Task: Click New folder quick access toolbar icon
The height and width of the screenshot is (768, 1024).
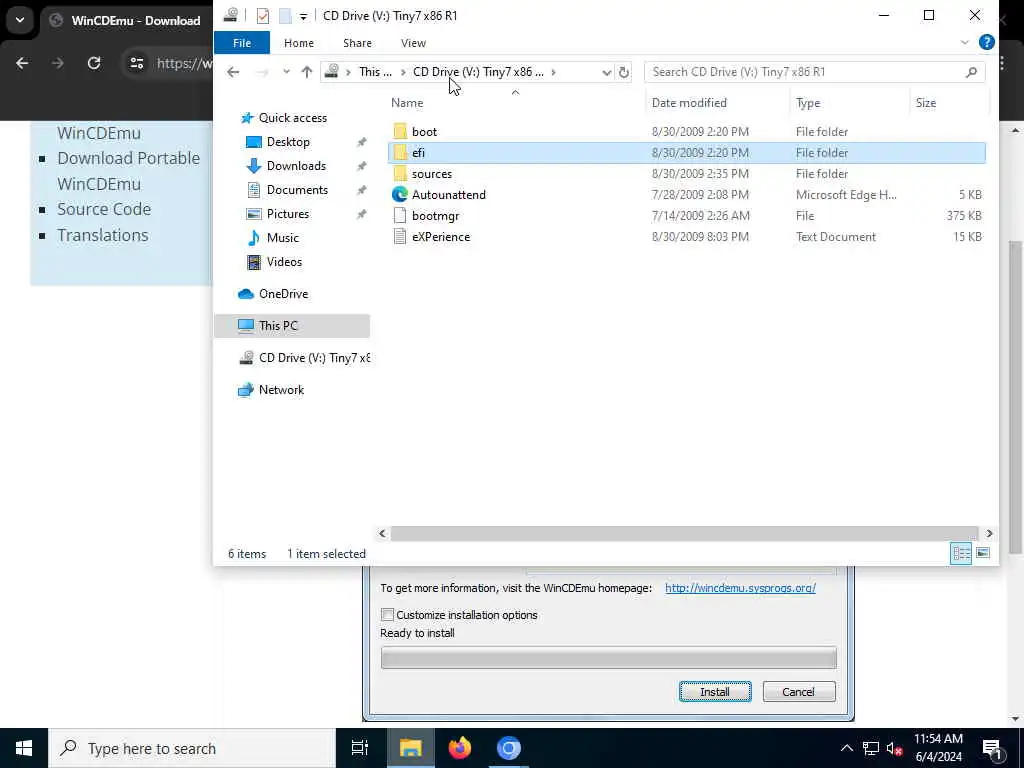Action: [285, 16]
